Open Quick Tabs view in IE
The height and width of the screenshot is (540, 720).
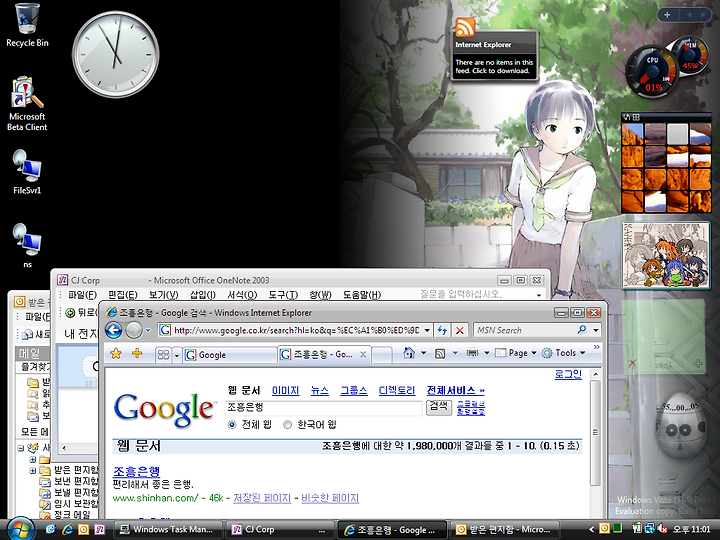click(163, 354)
